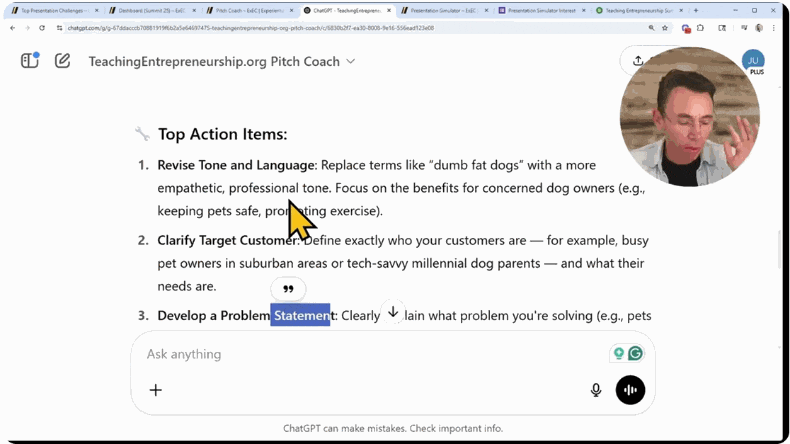The image size is (790, 444).
Task: Click the browser back navigation arrow
Action: coord(12,28)
